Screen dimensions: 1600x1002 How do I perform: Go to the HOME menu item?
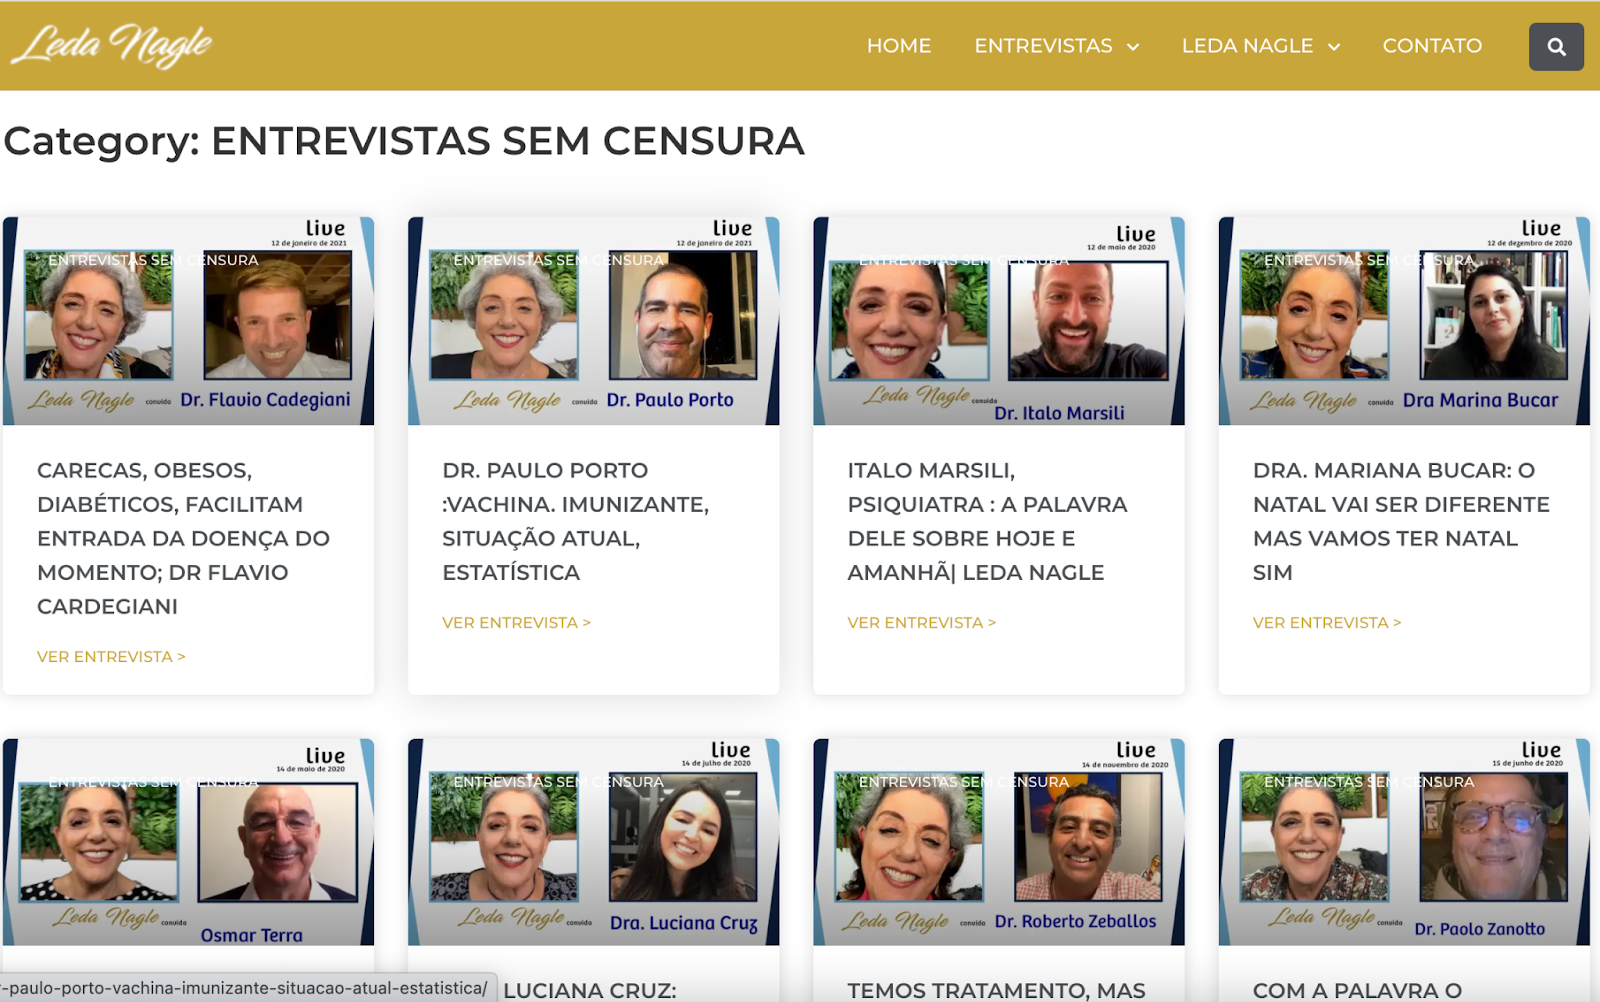pos(899,46)
